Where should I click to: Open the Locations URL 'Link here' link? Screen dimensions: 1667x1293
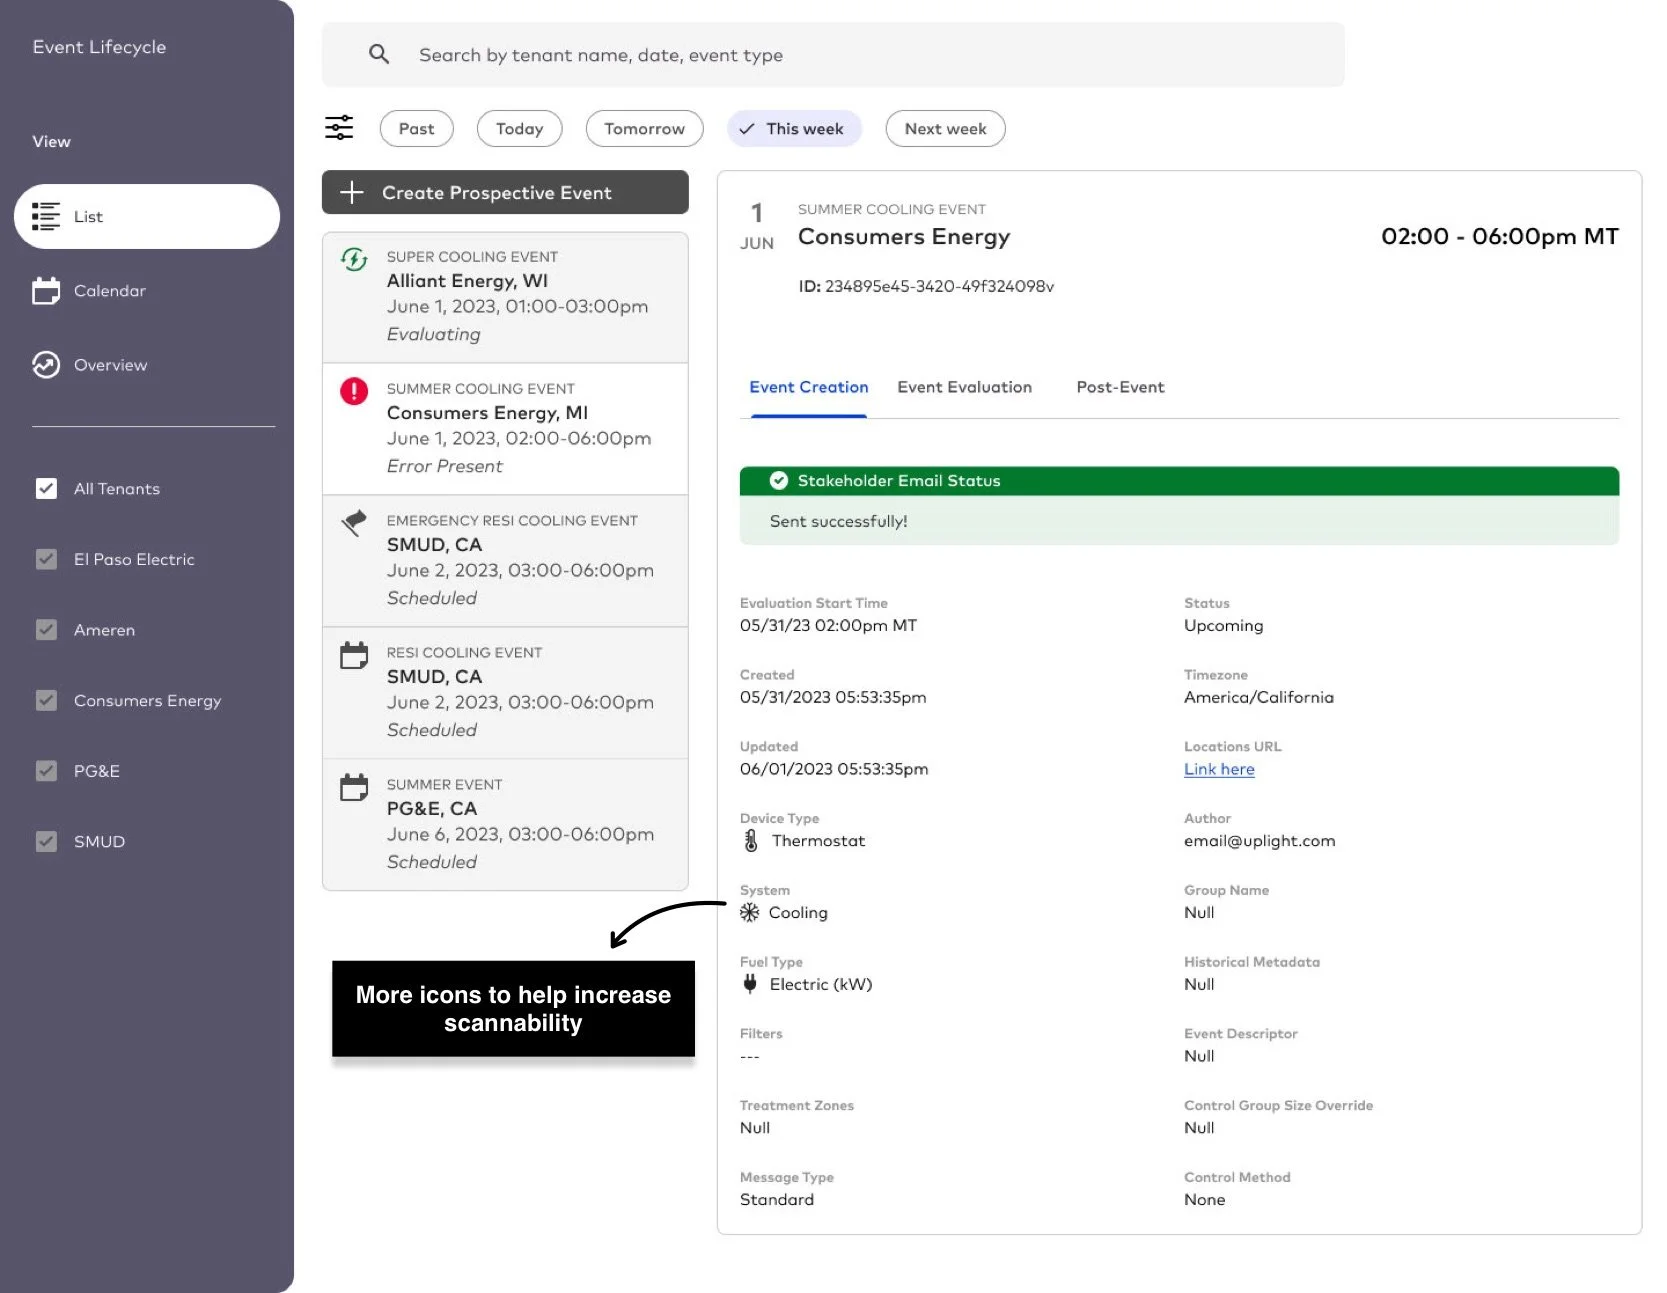click(1219, 769)
